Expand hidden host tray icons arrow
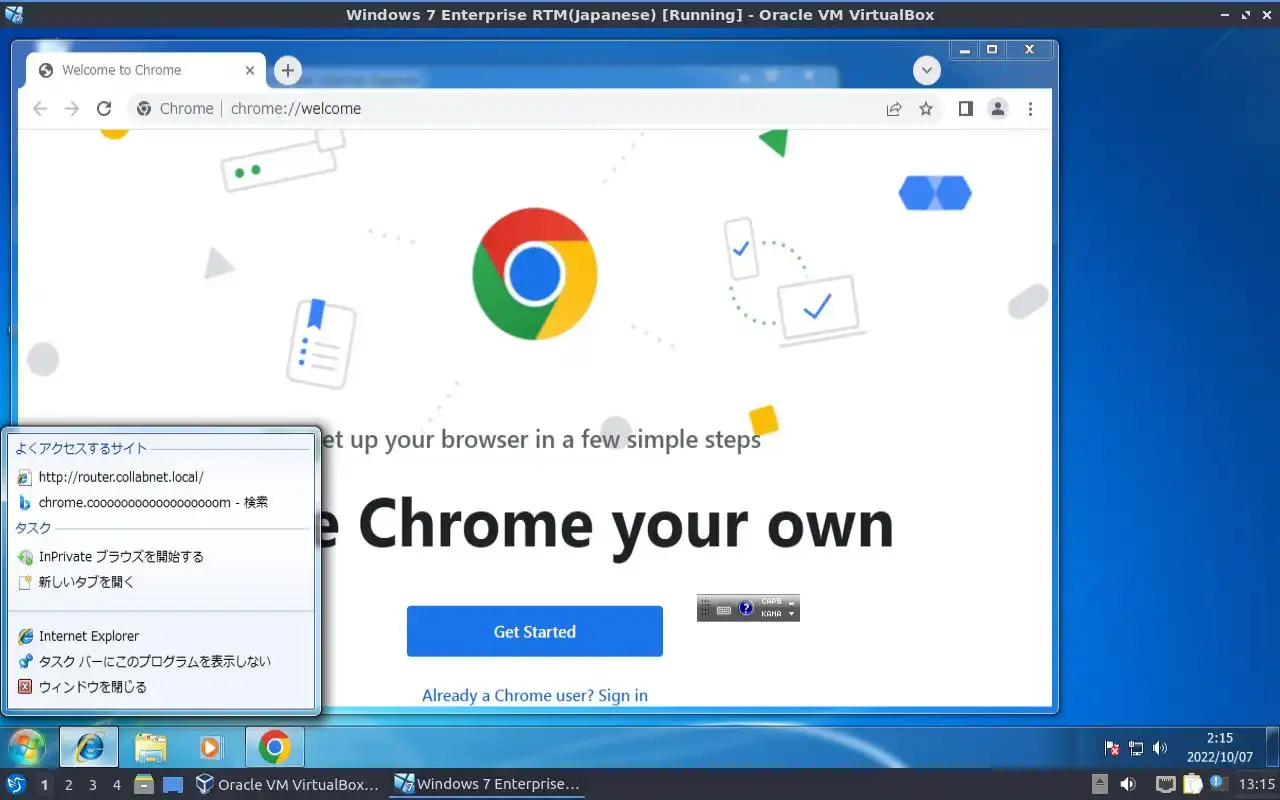The width and height of the screenshot is (1280, 800). click(1099, 785)
